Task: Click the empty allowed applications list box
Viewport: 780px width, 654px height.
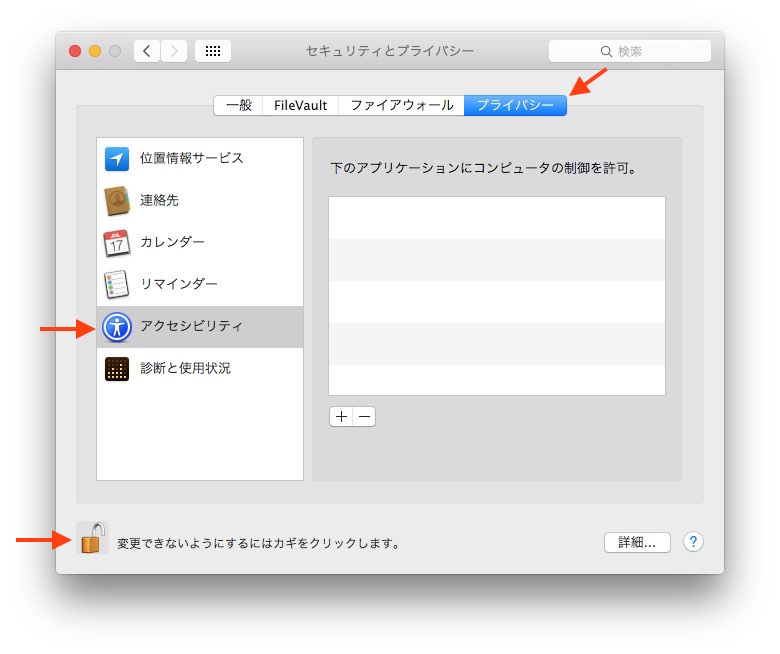Action: [496, 296]
